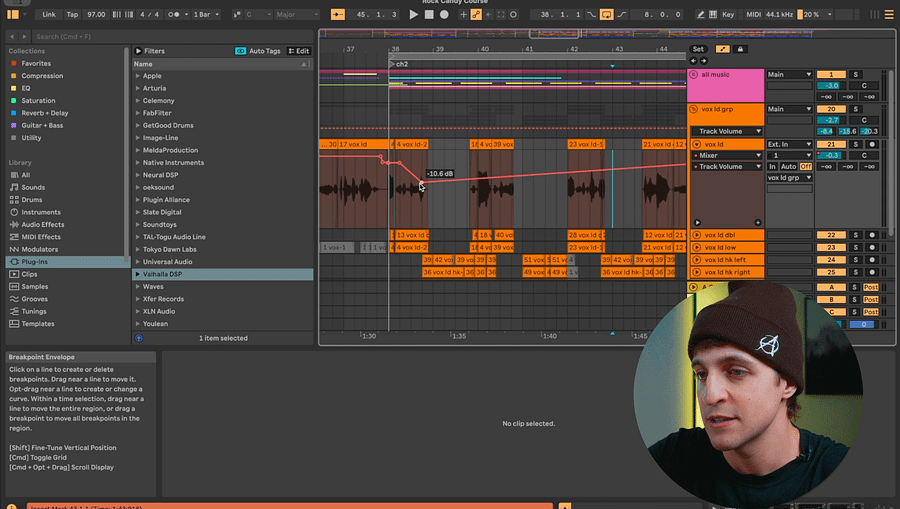Click the Session Record circle icon

click(x=513, y=14)
